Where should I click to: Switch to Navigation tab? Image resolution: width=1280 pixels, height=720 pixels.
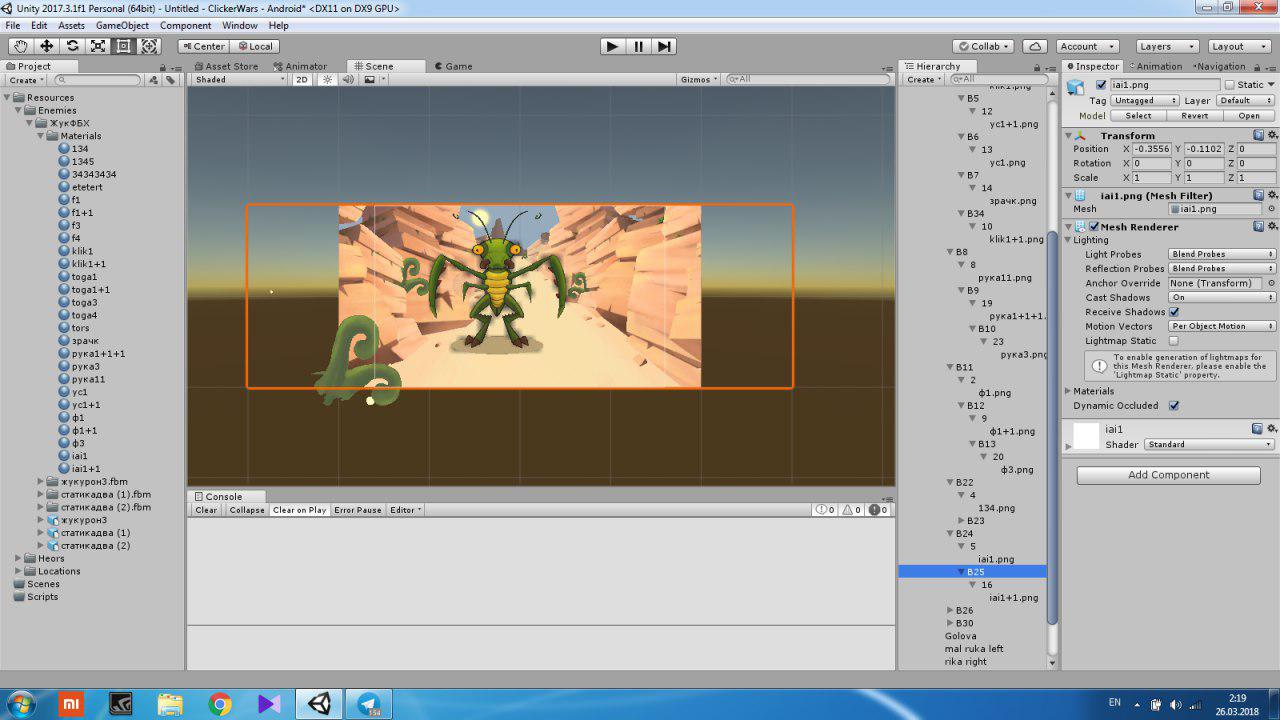point(1220,66)
